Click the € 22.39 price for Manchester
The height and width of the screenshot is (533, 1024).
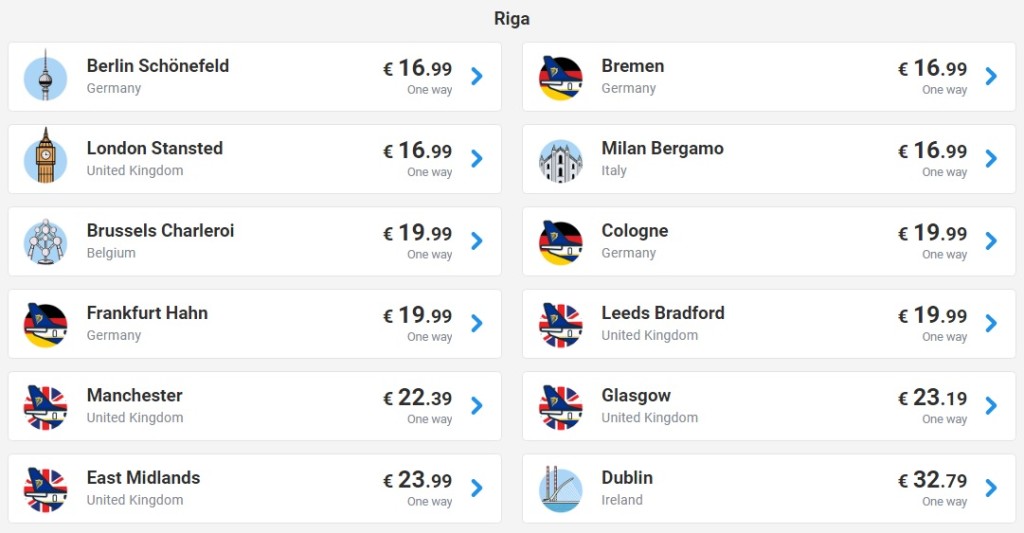point(418,398)
